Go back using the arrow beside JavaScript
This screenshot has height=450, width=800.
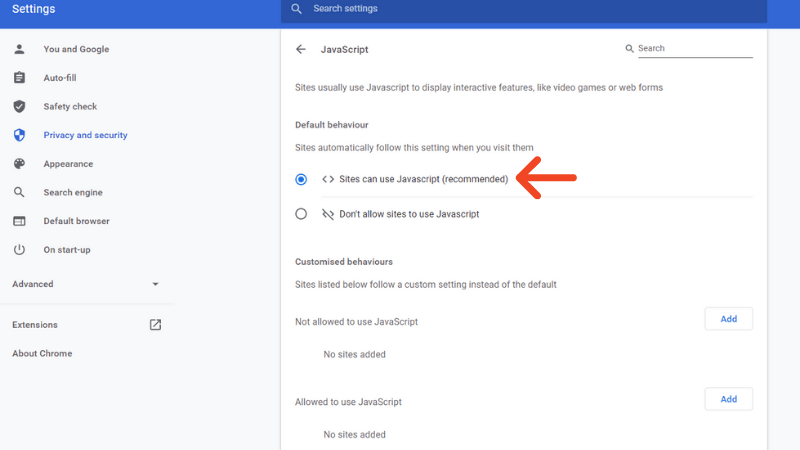coord(301,49)
